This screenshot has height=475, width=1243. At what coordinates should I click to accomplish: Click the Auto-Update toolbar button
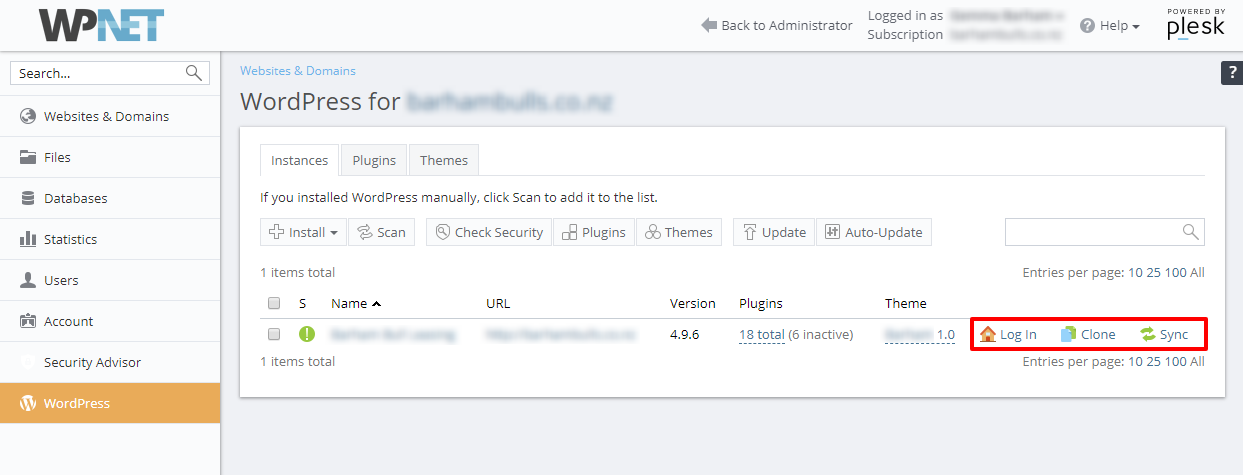(873, 232)
